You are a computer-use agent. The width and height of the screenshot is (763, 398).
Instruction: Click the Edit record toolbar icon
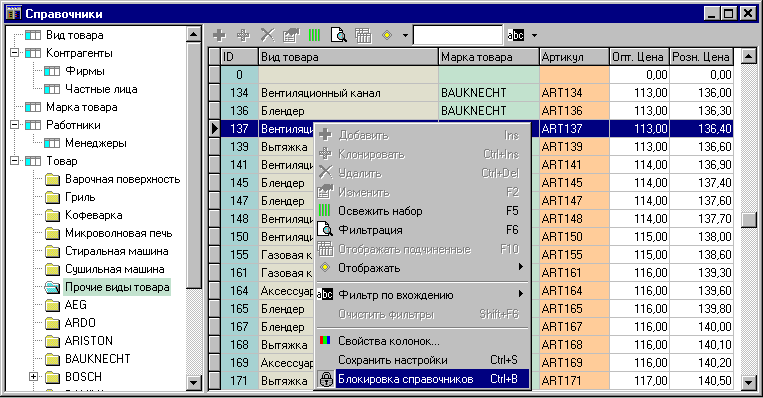pyautogui.click(x=291, y=35)
